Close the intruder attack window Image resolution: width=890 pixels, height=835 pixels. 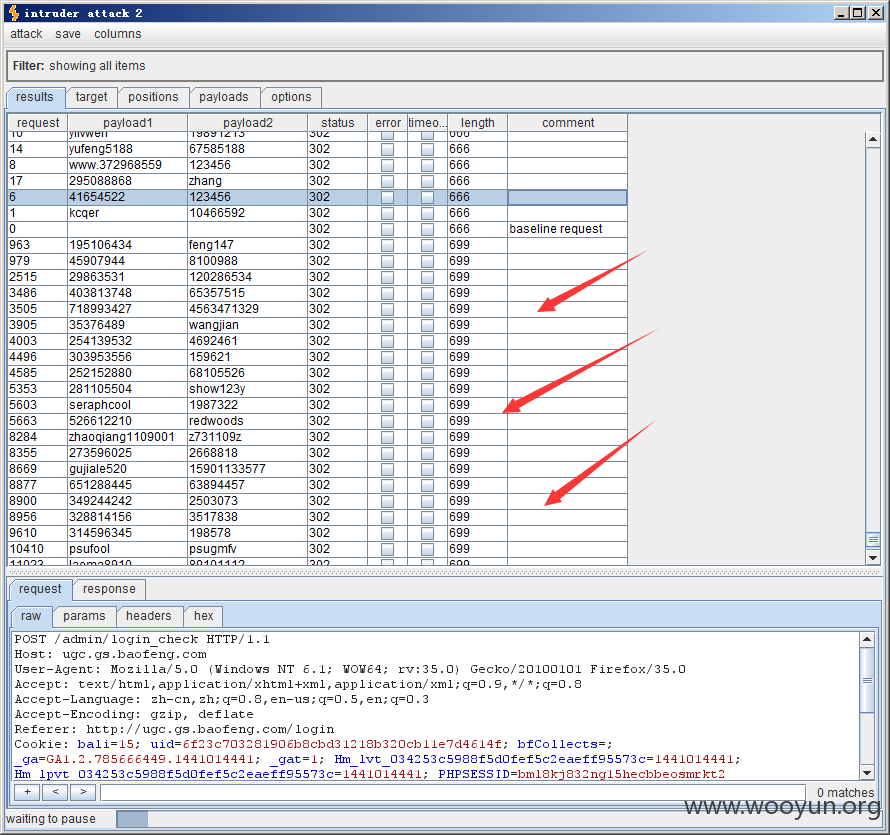point(875,12)
